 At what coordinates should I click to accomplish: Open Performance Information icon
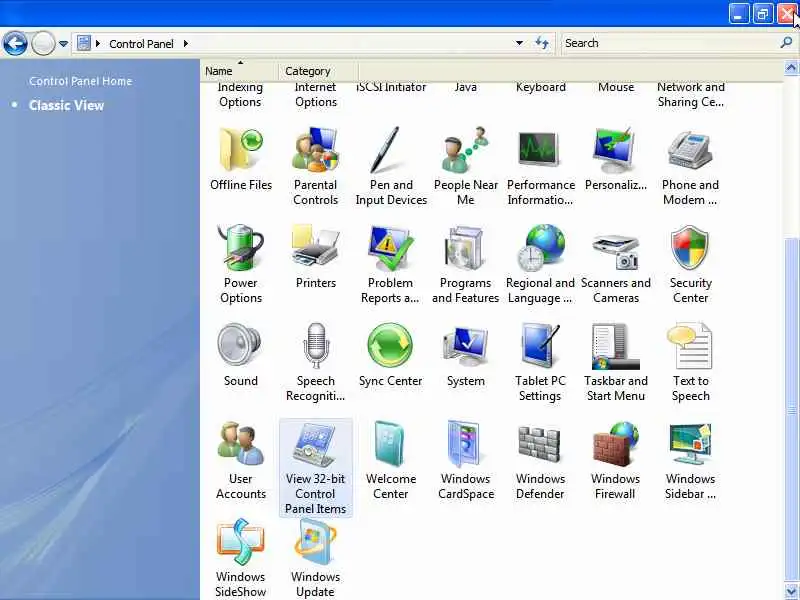pos(540,149)
